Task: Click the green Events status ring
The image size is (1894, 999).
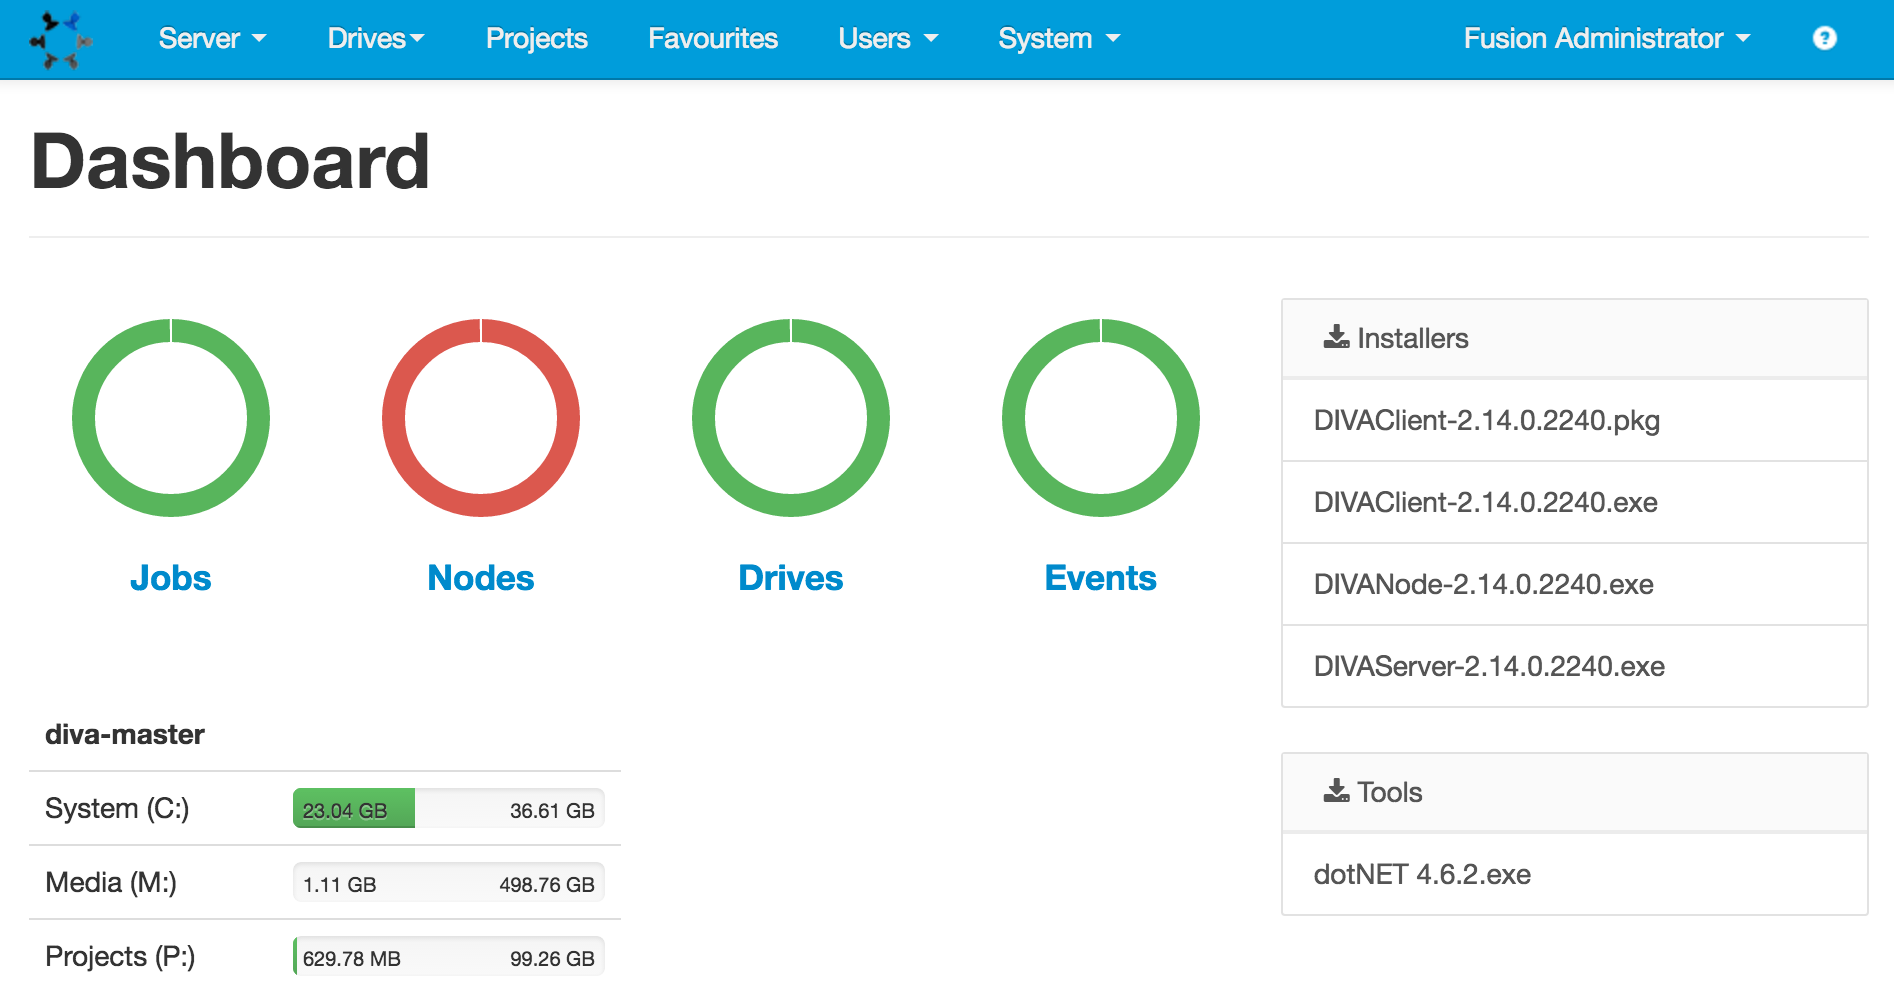Action: coord(1101,418)
